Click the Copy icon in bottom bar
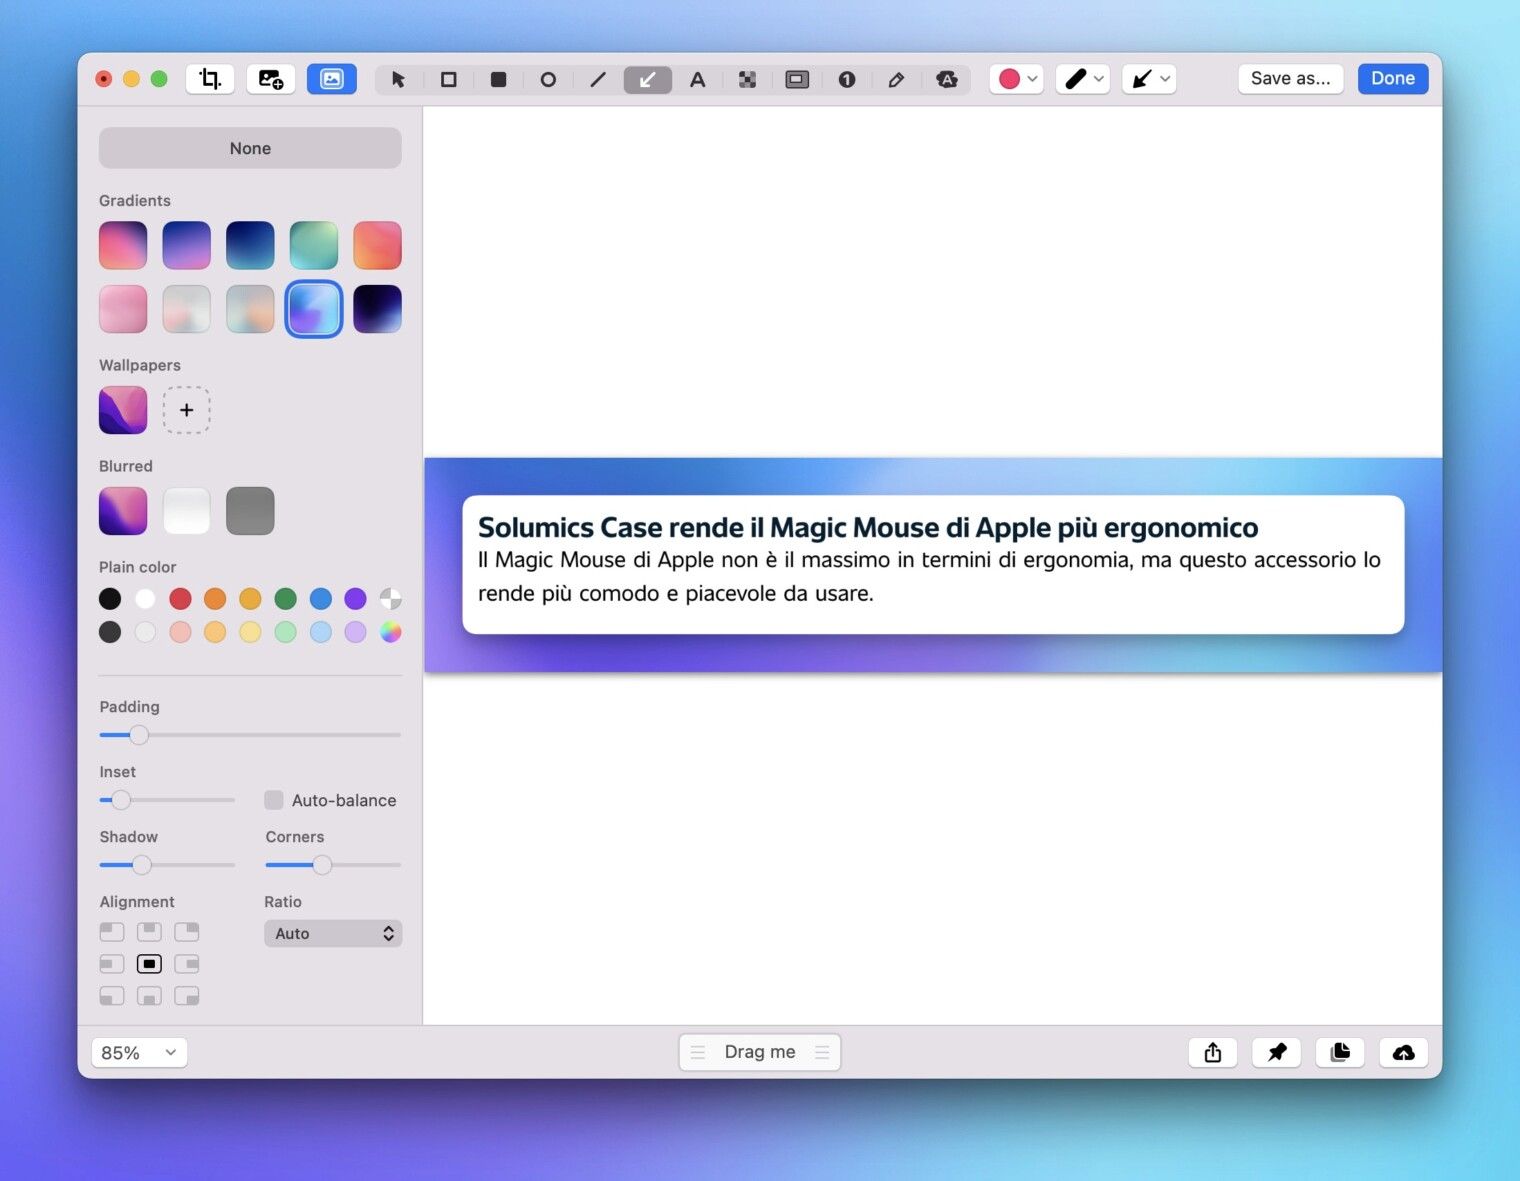Screen dimensions: 1520x1181 1340,1052
